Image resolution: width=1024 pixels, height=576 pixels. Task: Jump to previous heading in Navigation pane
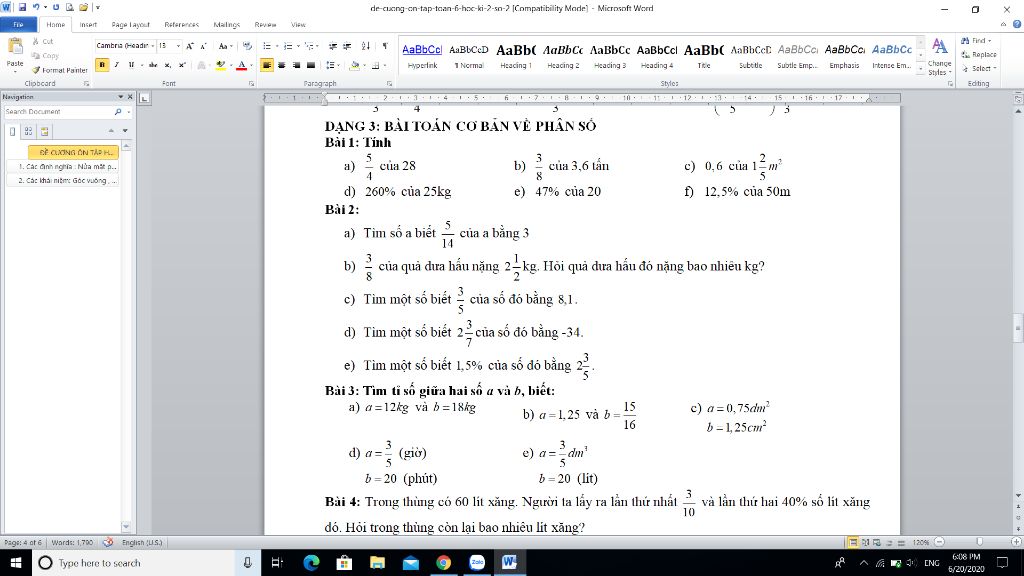point(111,131)
